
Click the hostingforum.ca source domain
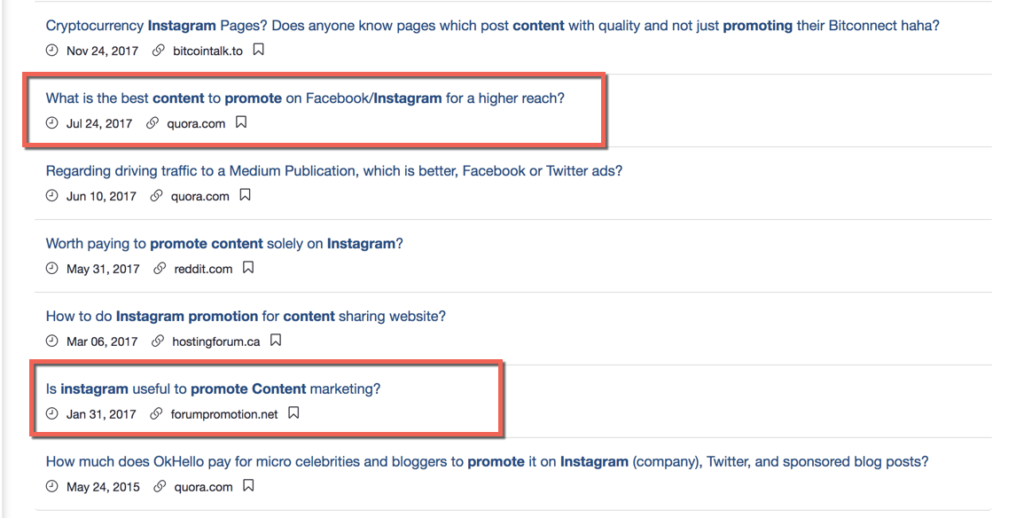click(x=216, y=342)
